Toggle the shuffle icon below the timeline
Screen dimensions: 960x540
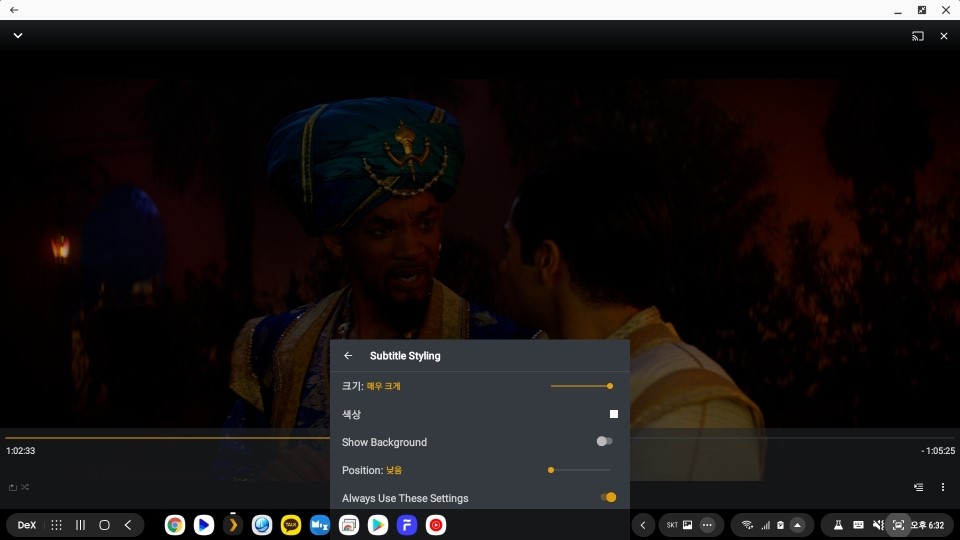coord(25,487)
